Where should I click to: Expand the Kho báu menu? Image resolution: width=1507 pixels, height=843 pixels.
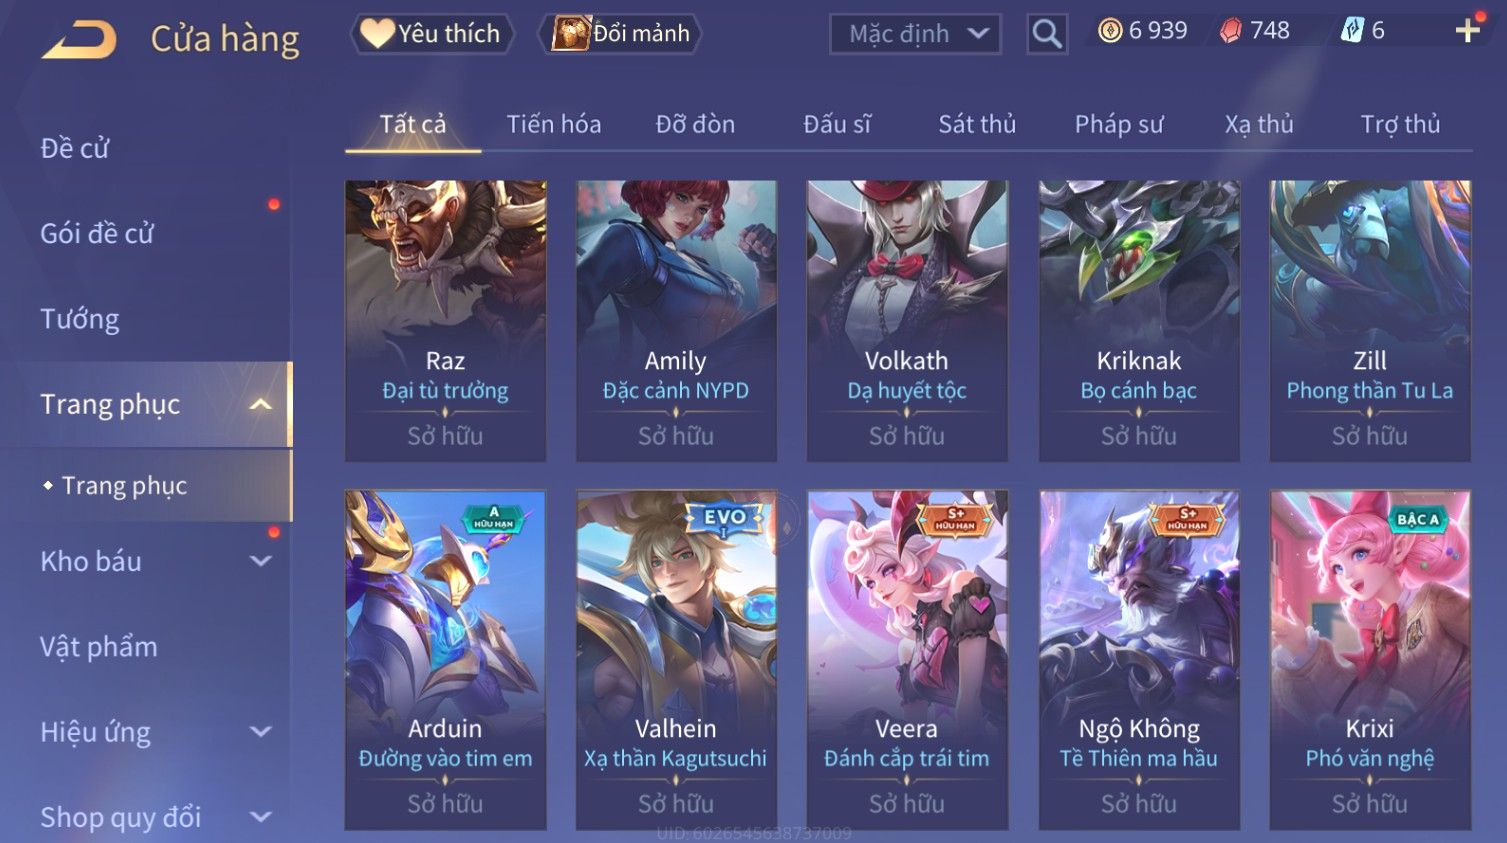coord(260,561)
